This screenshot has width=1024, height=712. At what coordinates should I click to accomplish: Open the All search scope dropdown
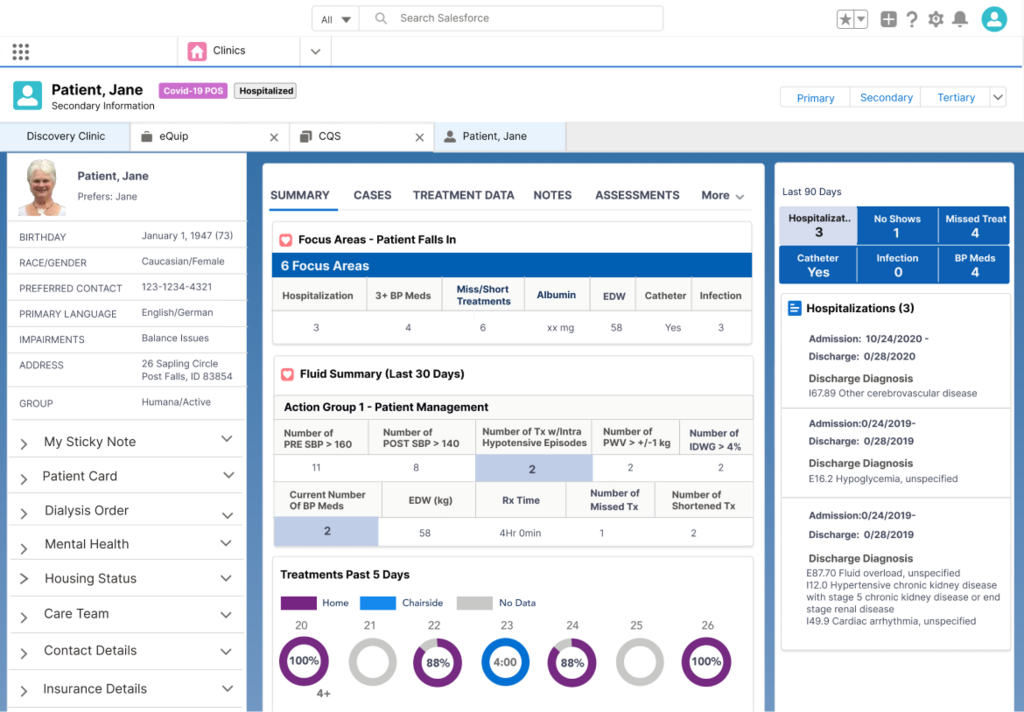[x=335, y=19]
